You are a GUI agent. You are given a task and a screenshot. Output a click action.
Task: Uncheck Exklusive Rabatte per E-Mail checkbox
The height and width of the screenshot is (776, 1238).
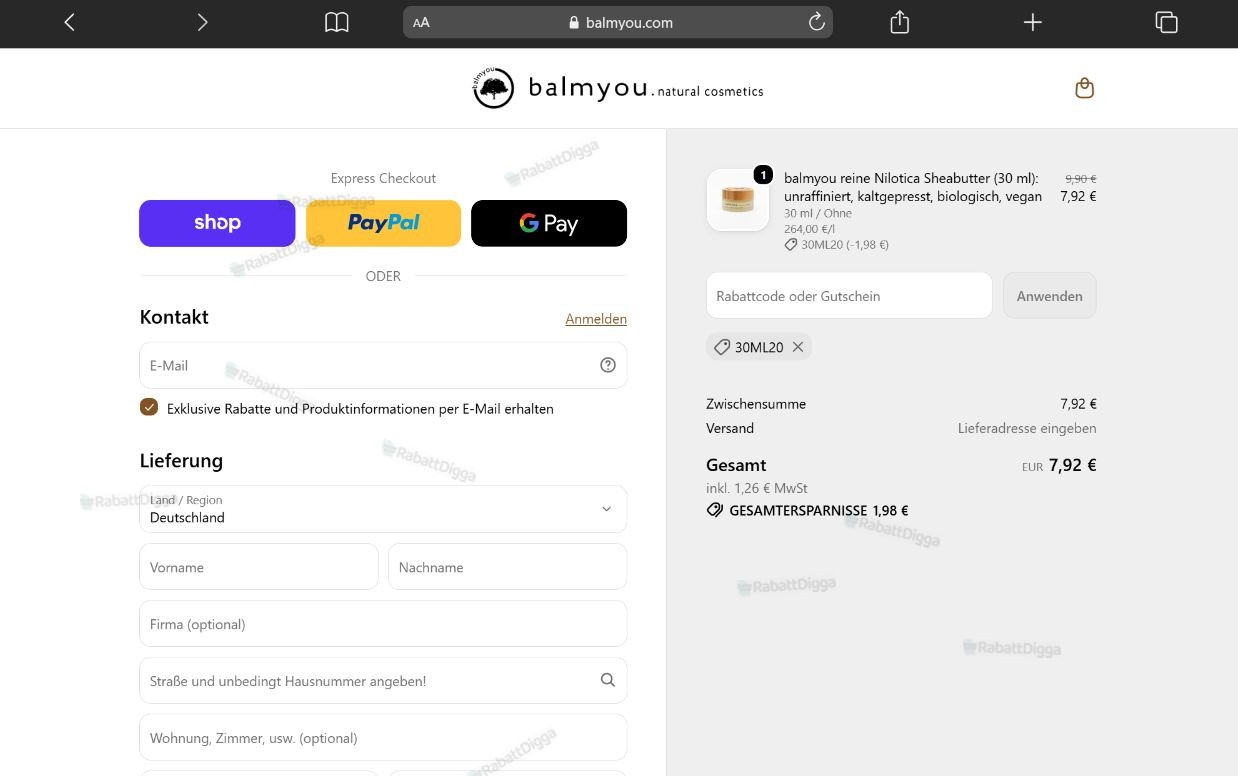coord(149,406)
